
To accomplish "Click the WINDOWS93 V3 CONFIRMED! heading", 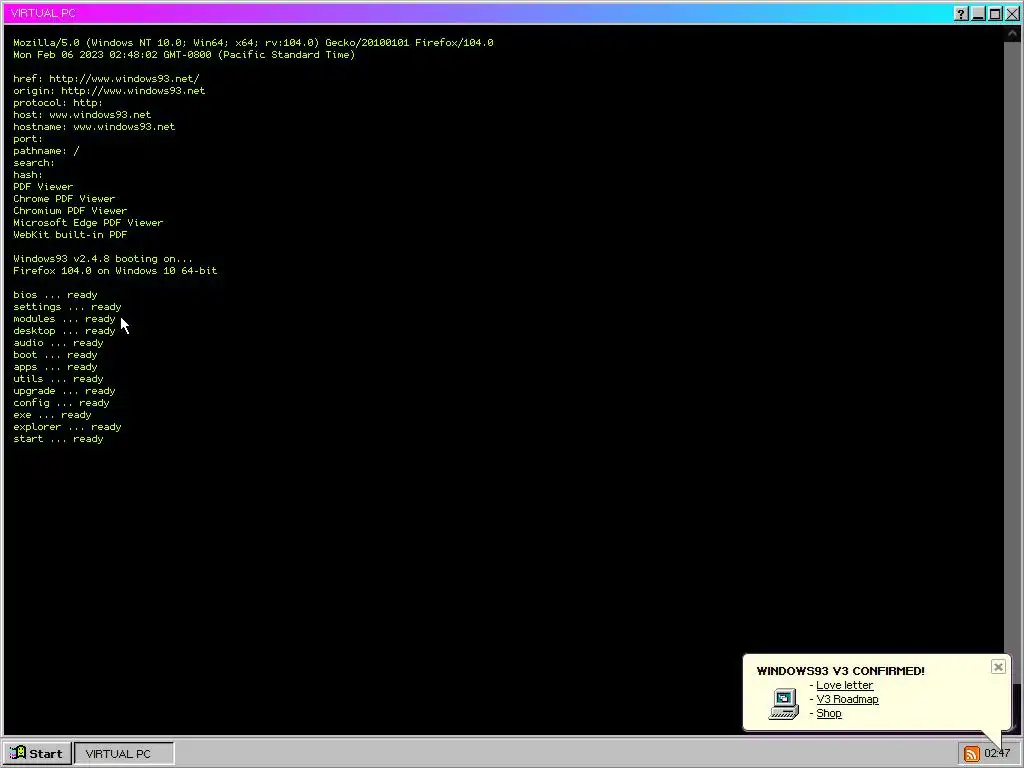I will 840,671.
